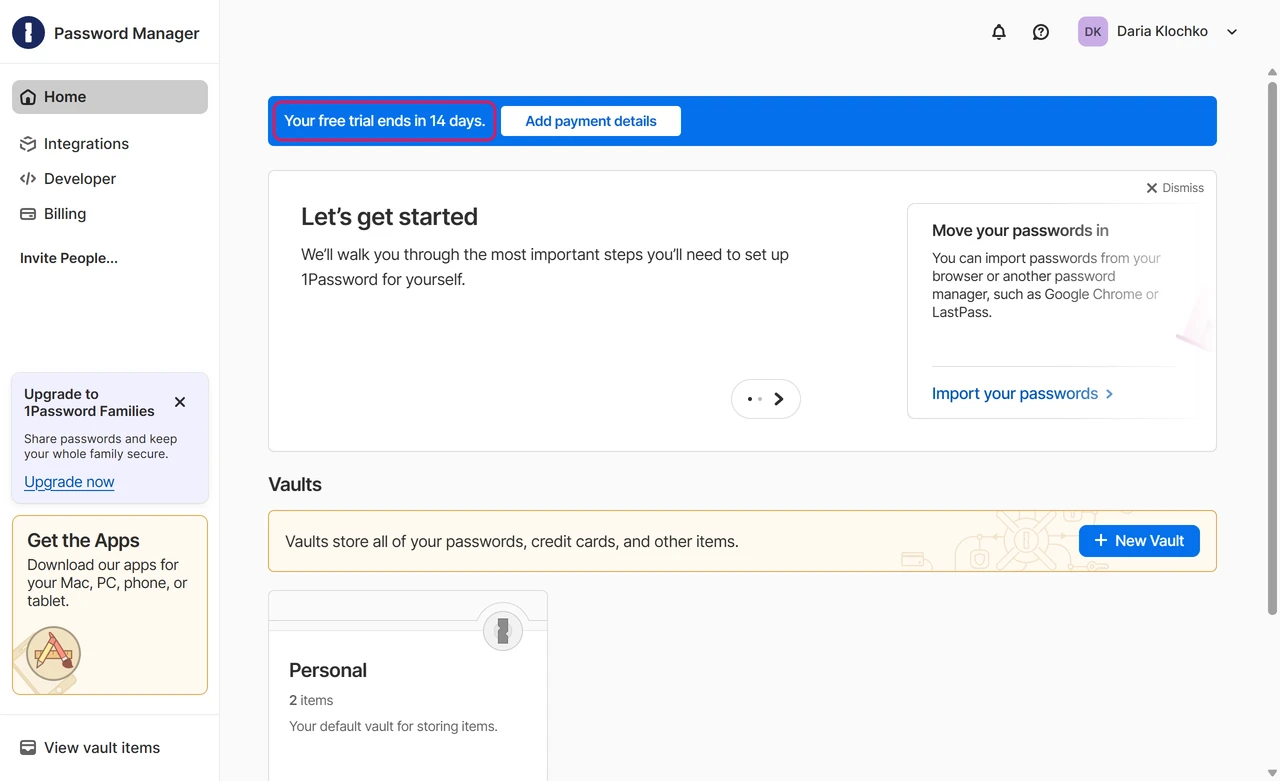Screen dimensions: 1280x781
Task: Expand the Daria Klochko account menu arrow
Action: 1232,32
